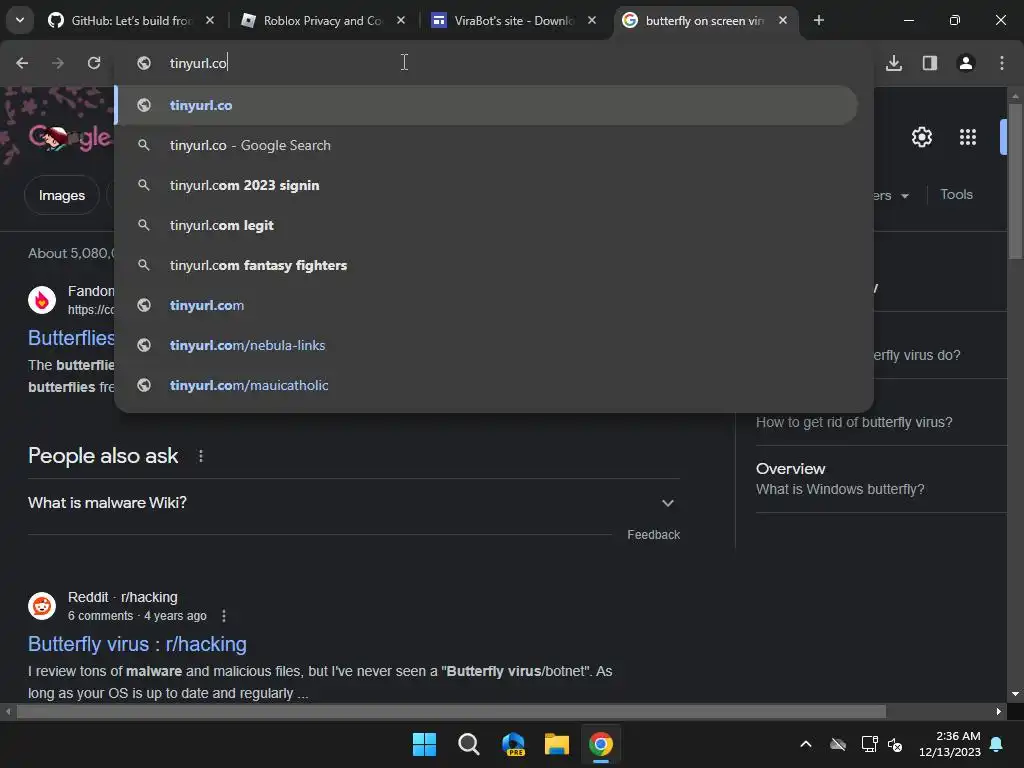1024x768 pixels.
Task: Close the Roblox Privacy tab
Action: pyautogui.click(x=401, y=20)
